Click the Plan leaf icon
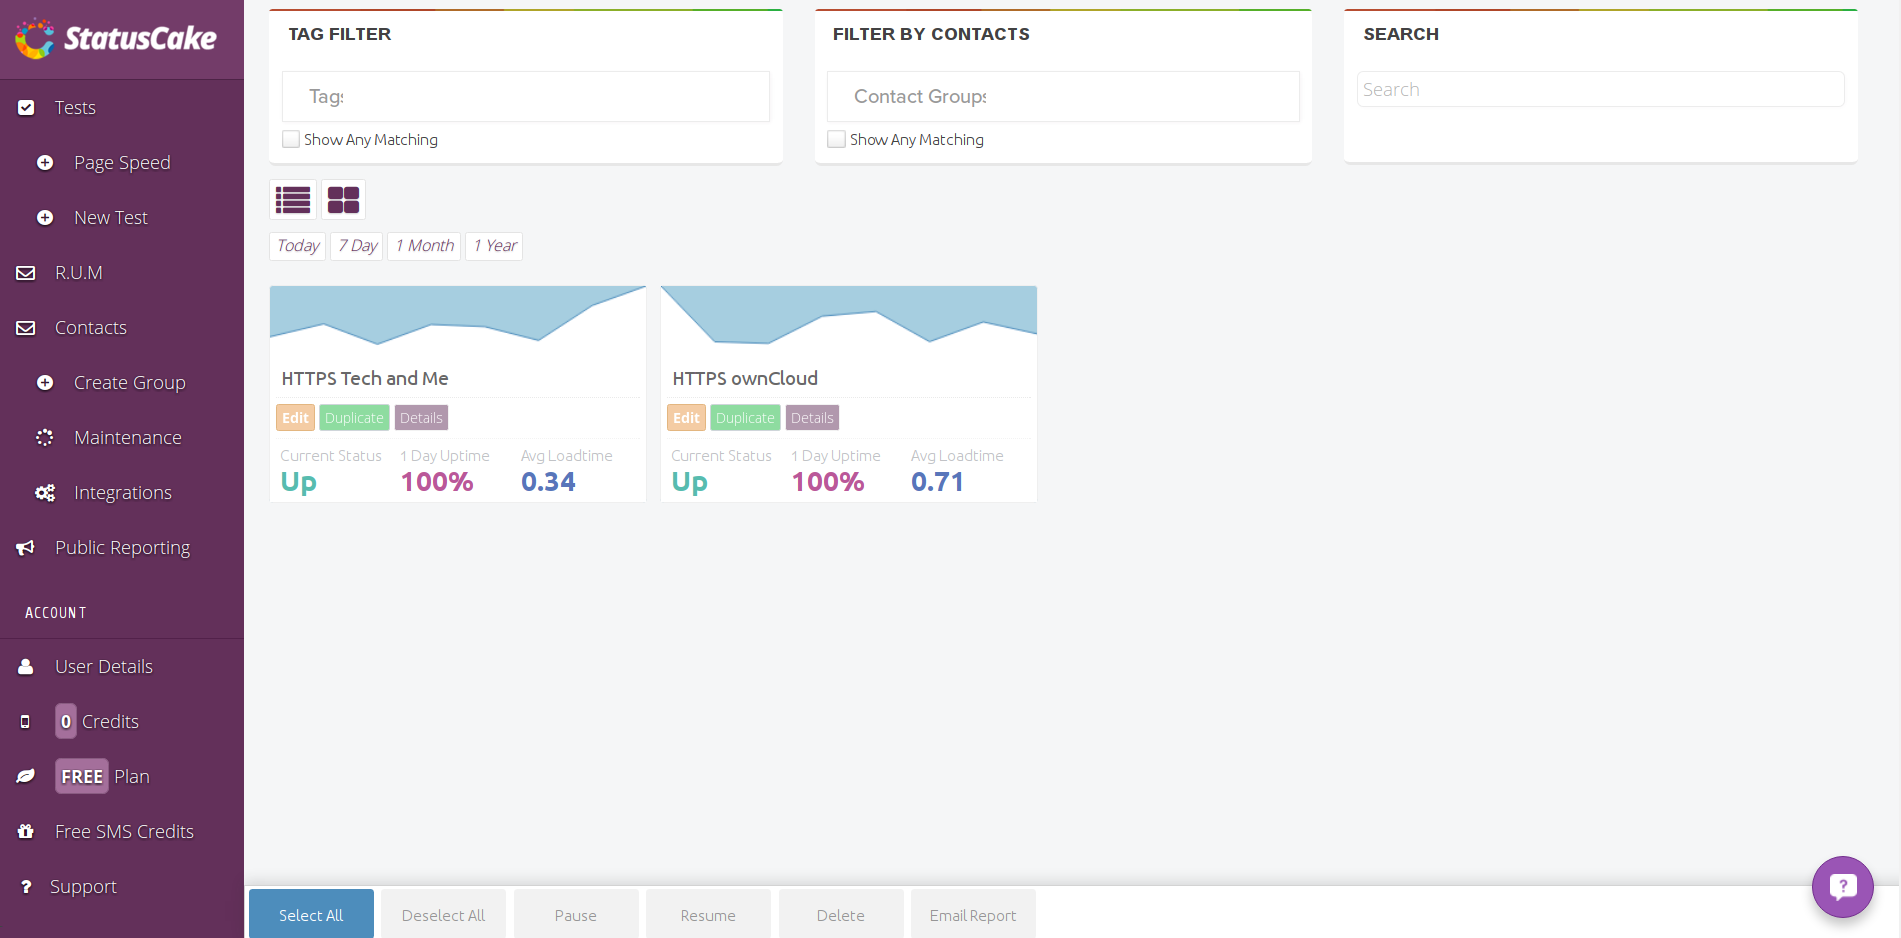1901x938 pixels. point(26,776)
